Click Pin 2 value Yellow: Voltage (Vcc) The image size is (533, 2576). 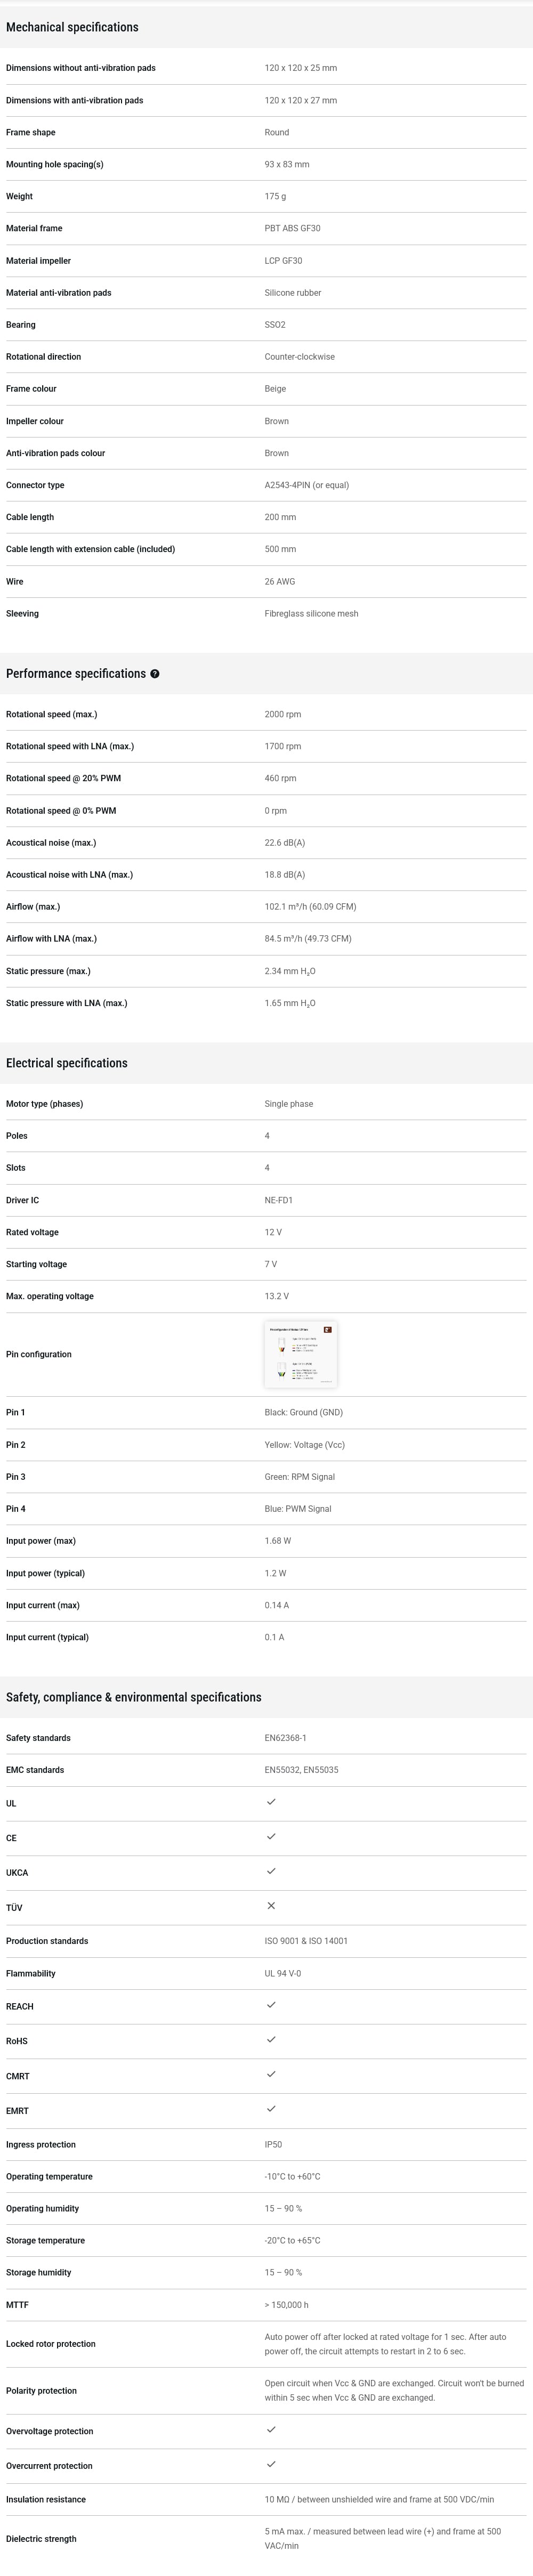[x=305, y=1445]
